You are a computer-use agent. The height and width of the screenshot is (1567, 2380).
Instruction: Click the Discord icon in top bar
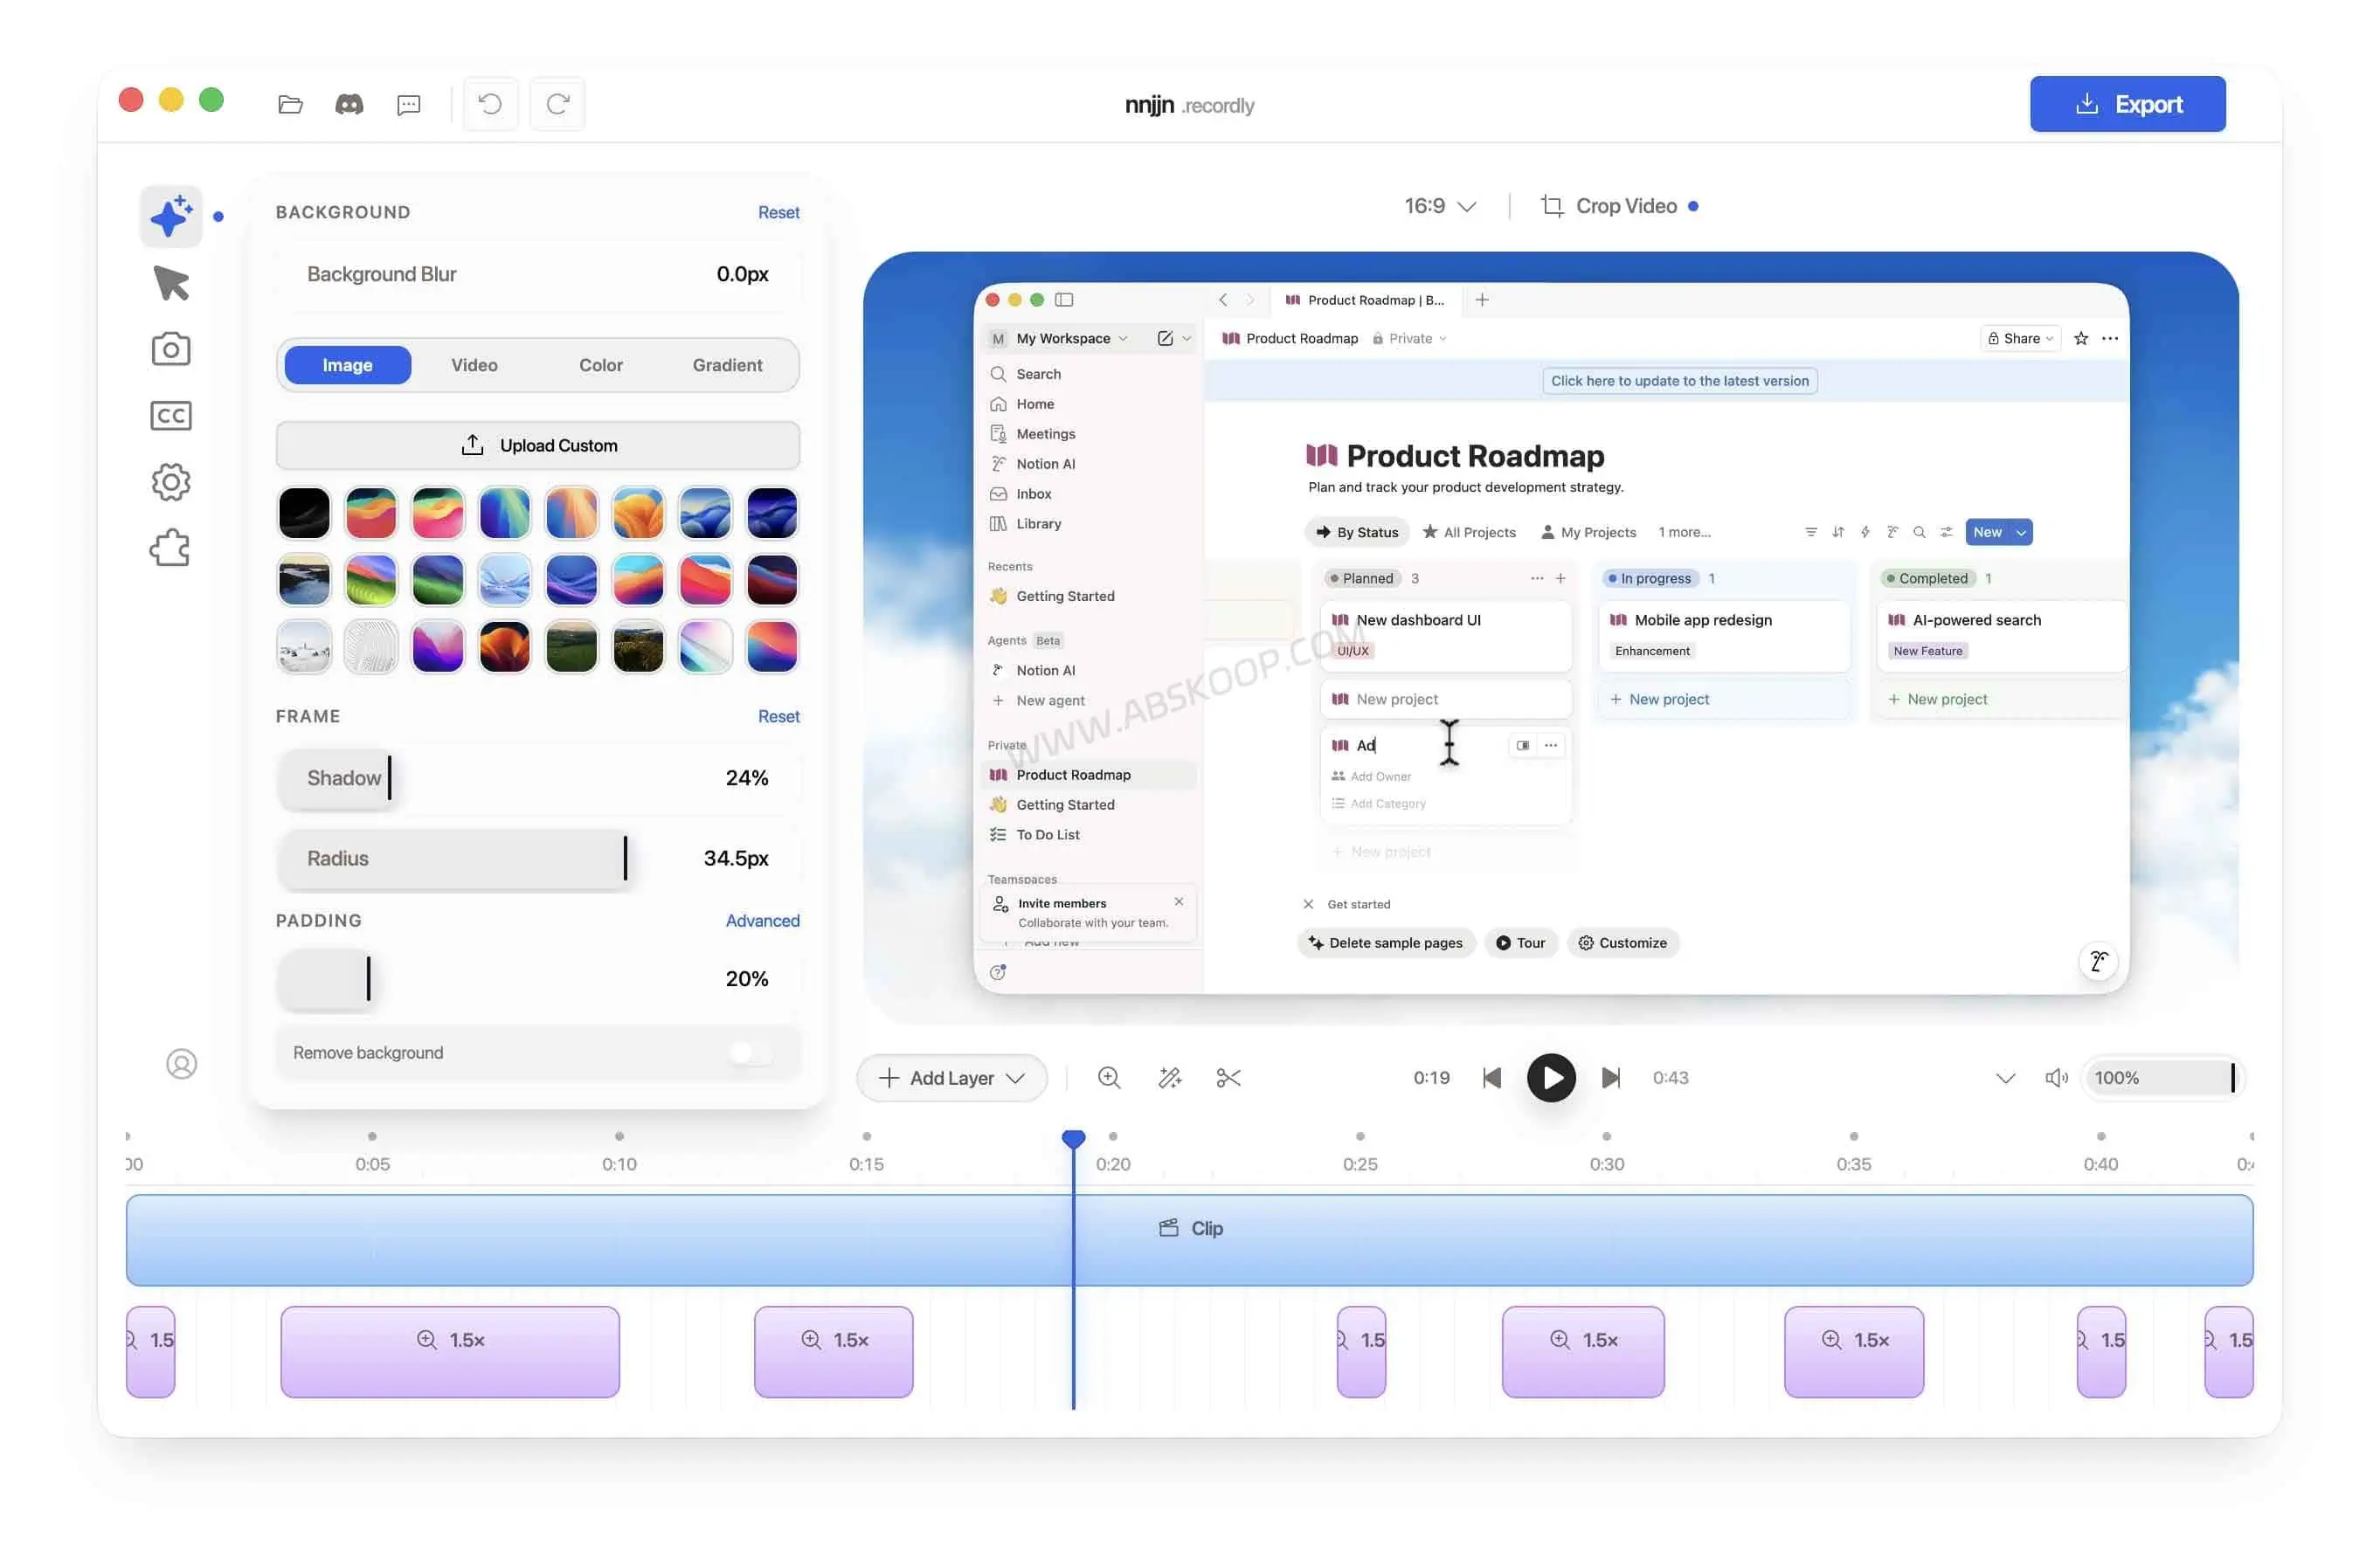[x=349, y=104]
